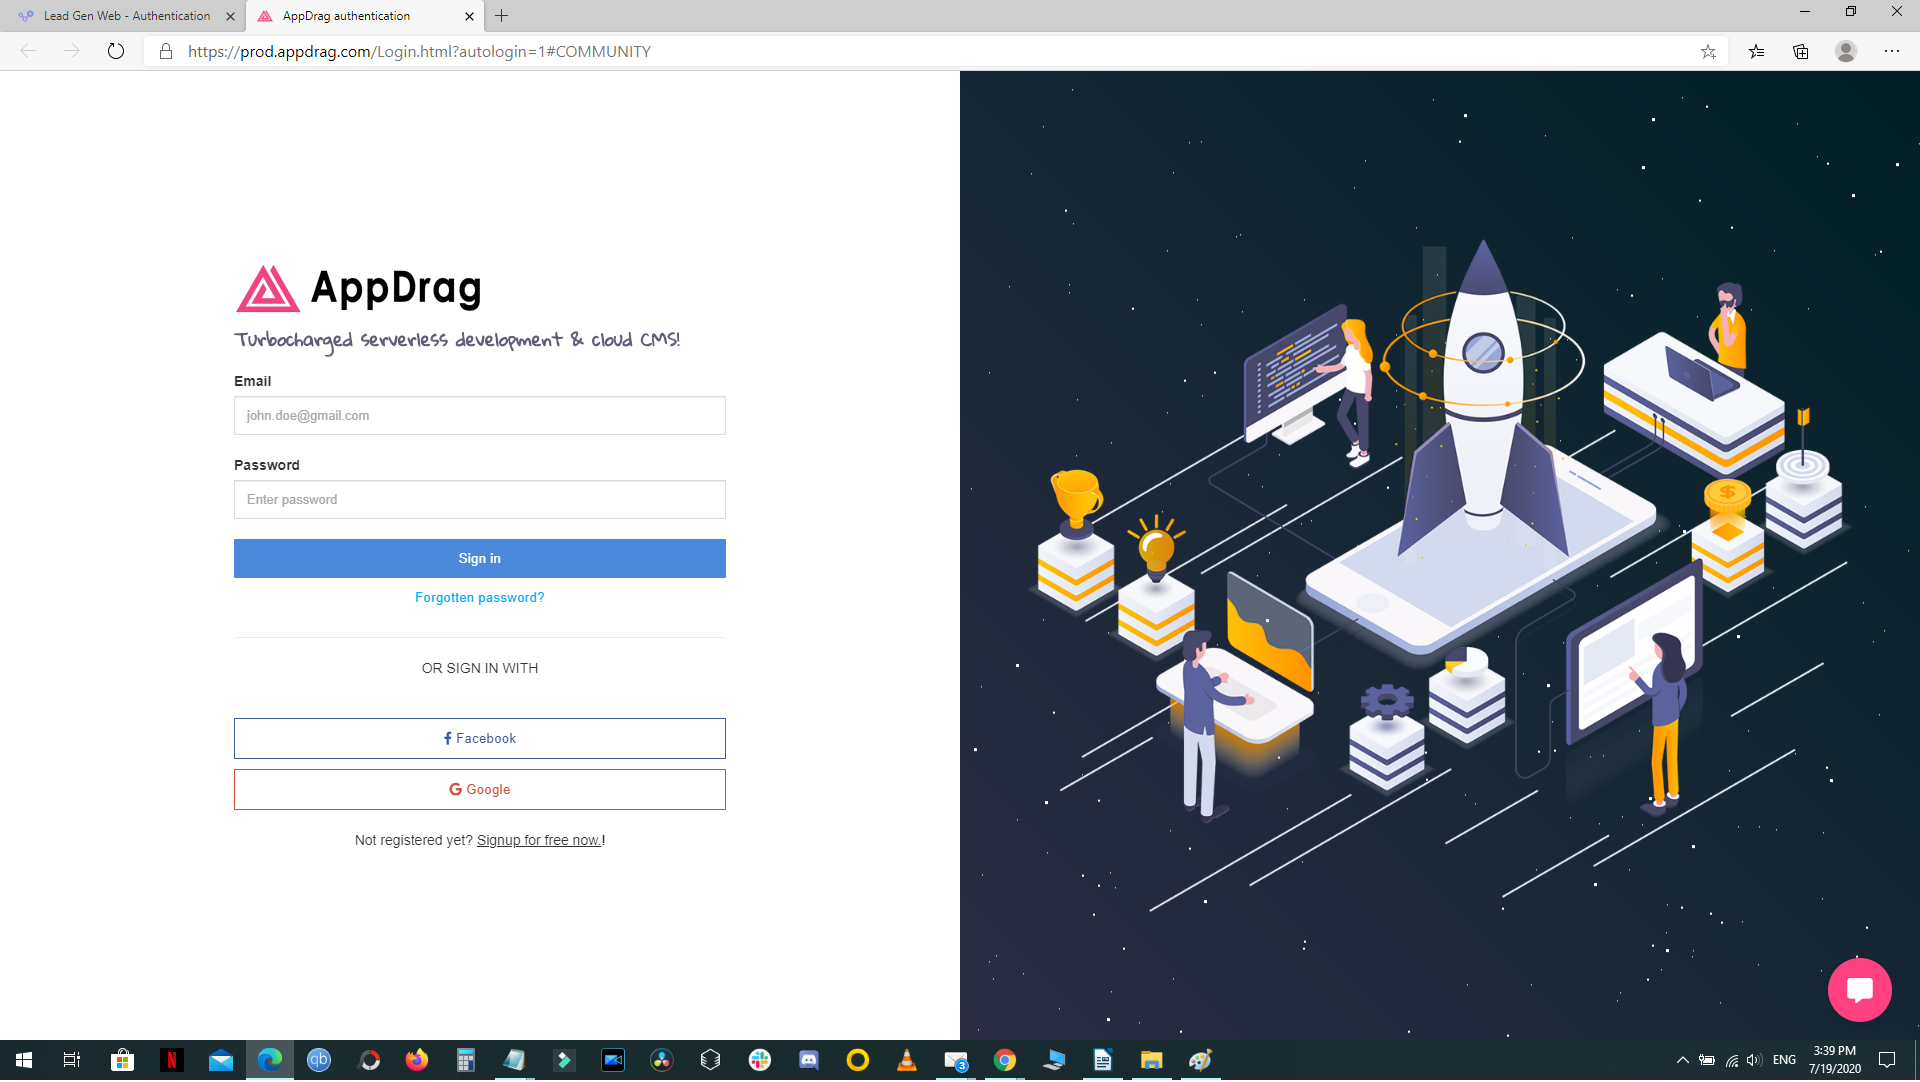Open Firefox from taskbar

pyautogui.click(x=417, y=1061)
